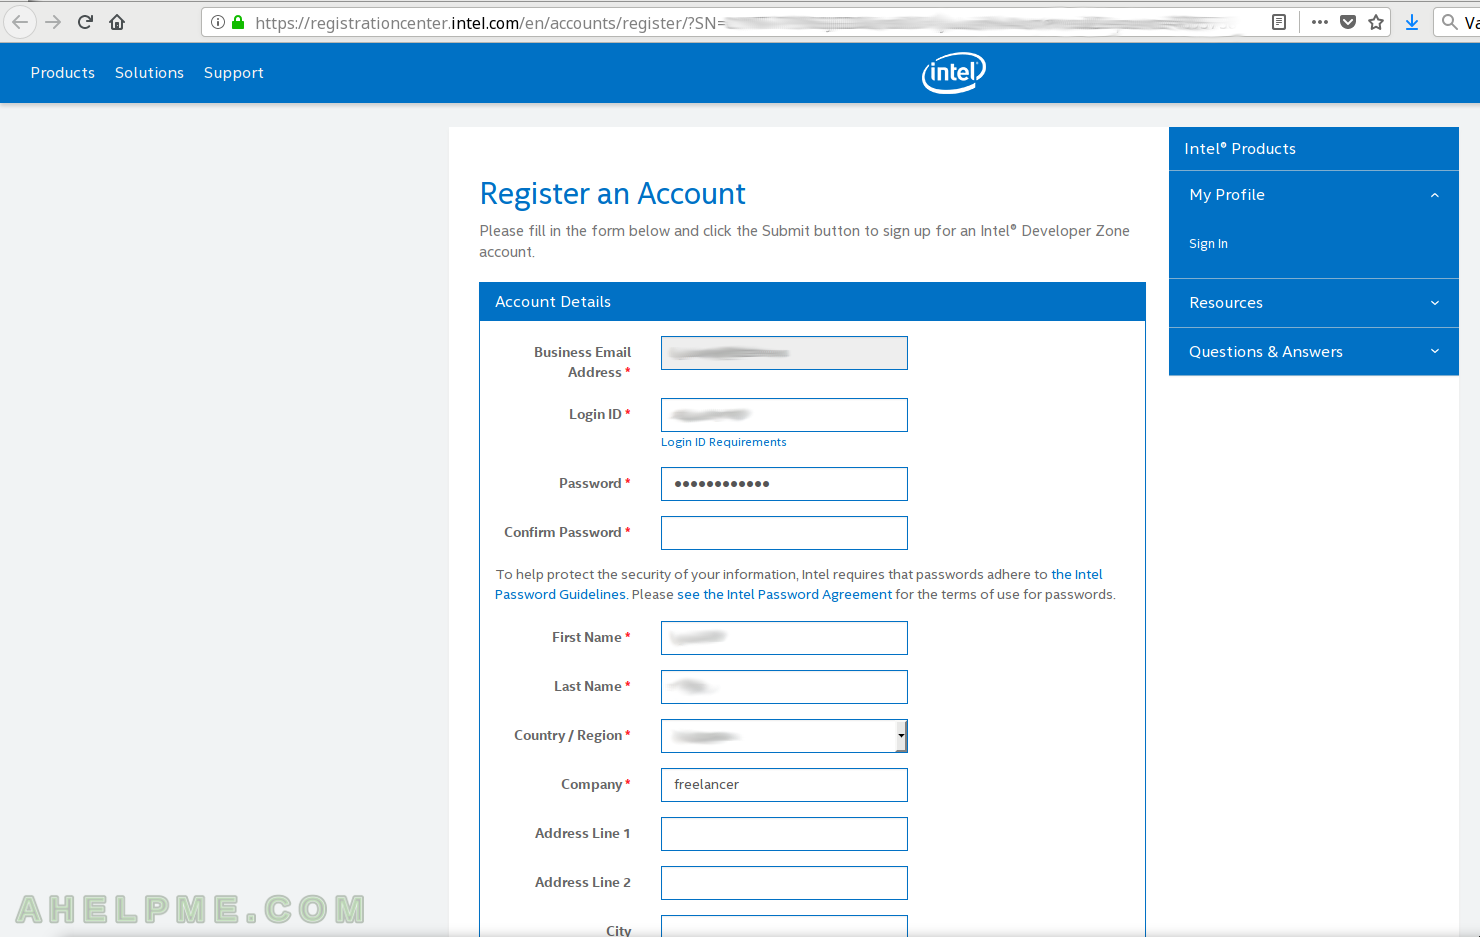Expand Questions & Answers section chevron

(1435, 351)
